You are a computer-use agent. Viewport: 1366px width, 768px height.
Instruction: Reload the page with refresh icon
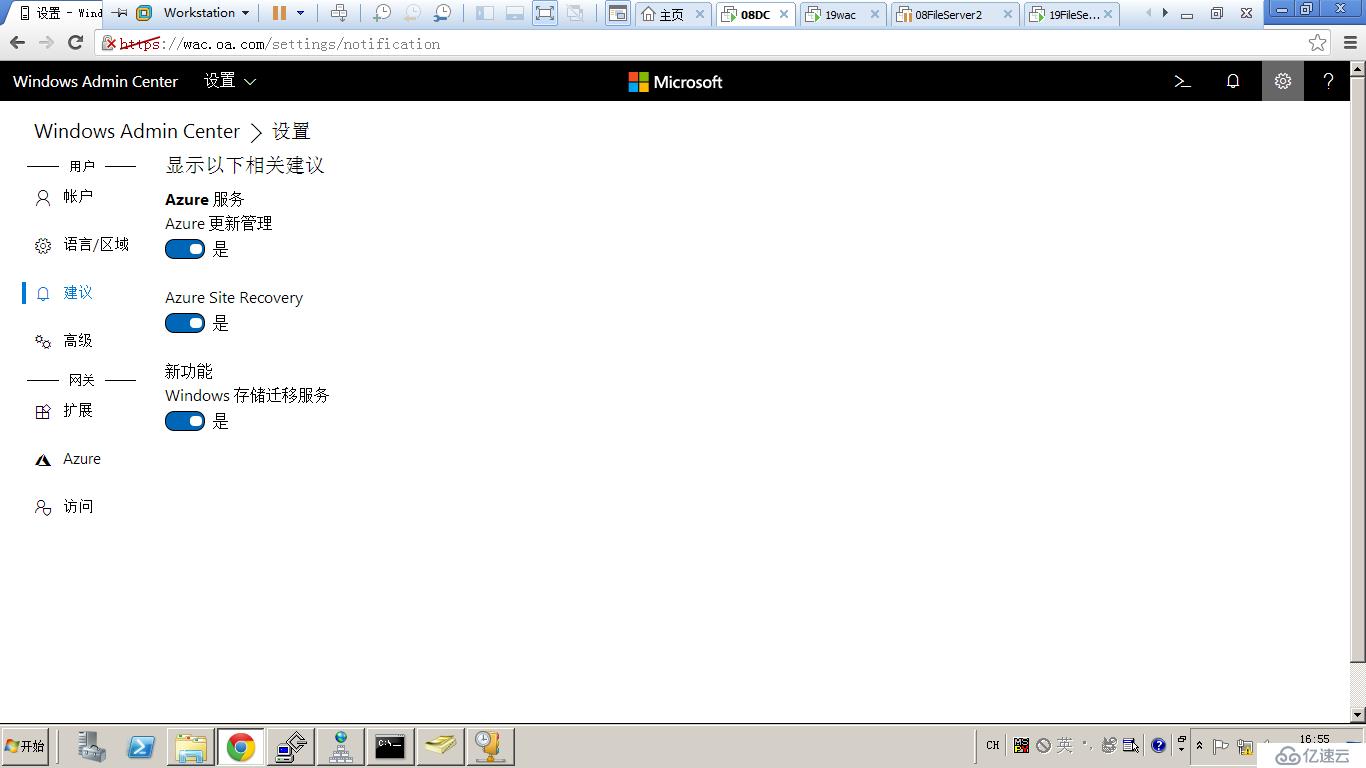coord(75,43)
